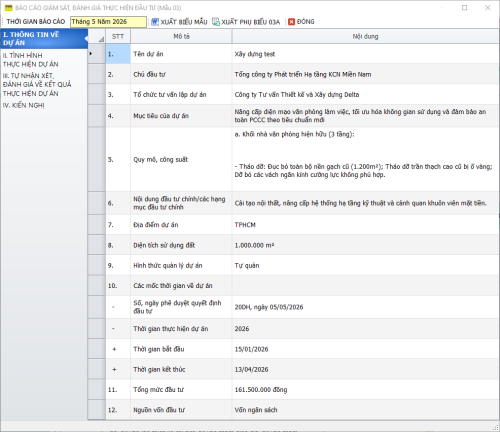Select row header of Địa điểm dự án
The width and height of the screenshot is (500, 432).
tap(97, 225)
